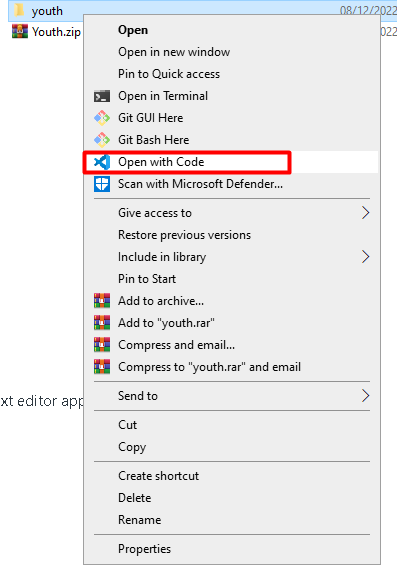Select Open in new window
The width and height of the screenshot is (397, 577).
click(174, 52)
